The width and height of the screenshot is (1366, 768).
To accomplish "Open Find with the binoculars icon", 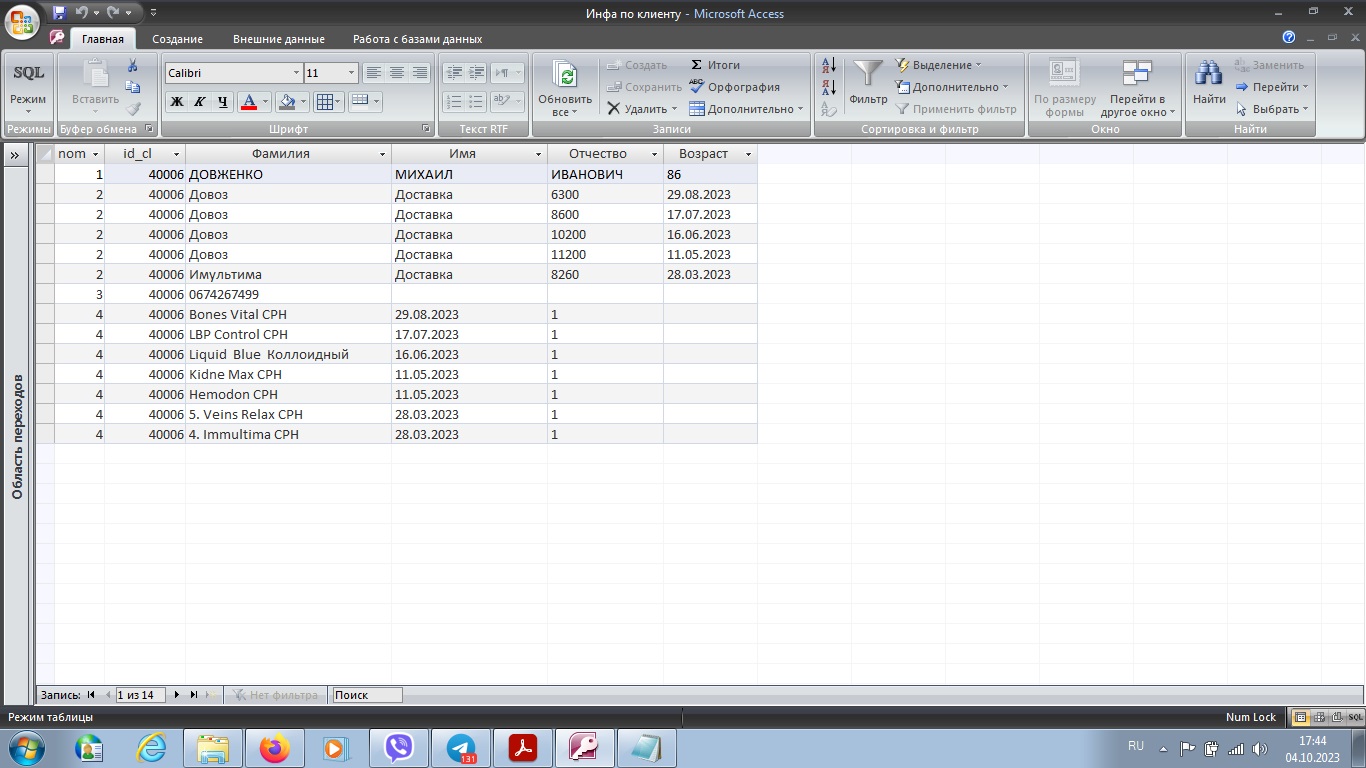I will (x=1209, y=76).
